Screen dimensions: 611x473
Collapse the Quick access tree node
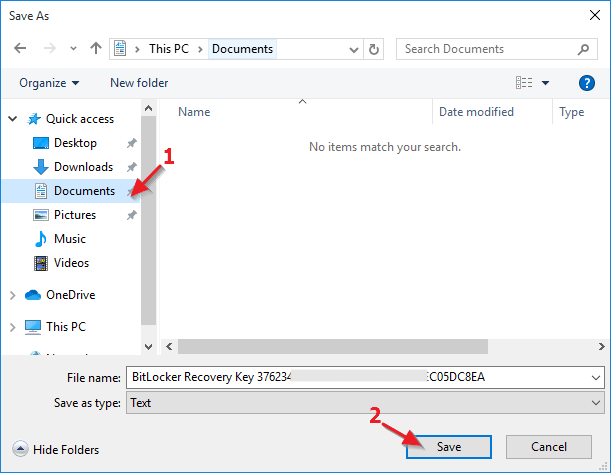click(x=13, y=118)
